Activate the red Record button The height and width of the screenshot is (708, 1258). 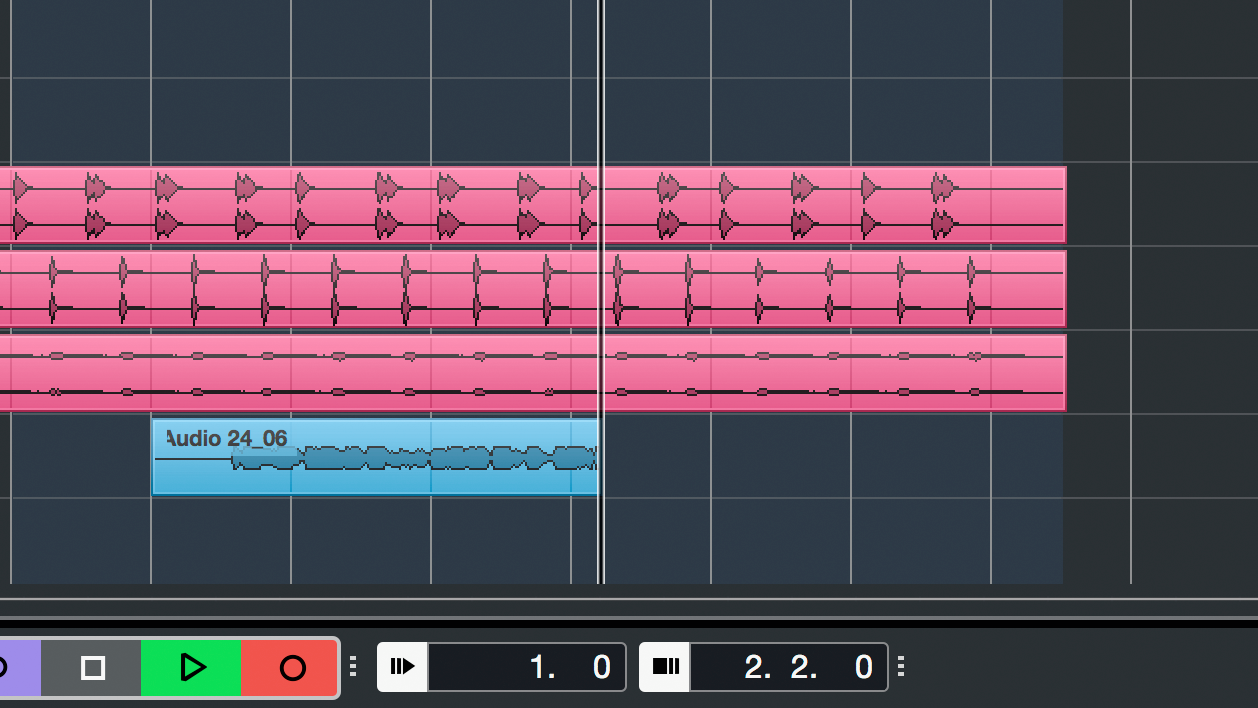click(x=290, y=668)
